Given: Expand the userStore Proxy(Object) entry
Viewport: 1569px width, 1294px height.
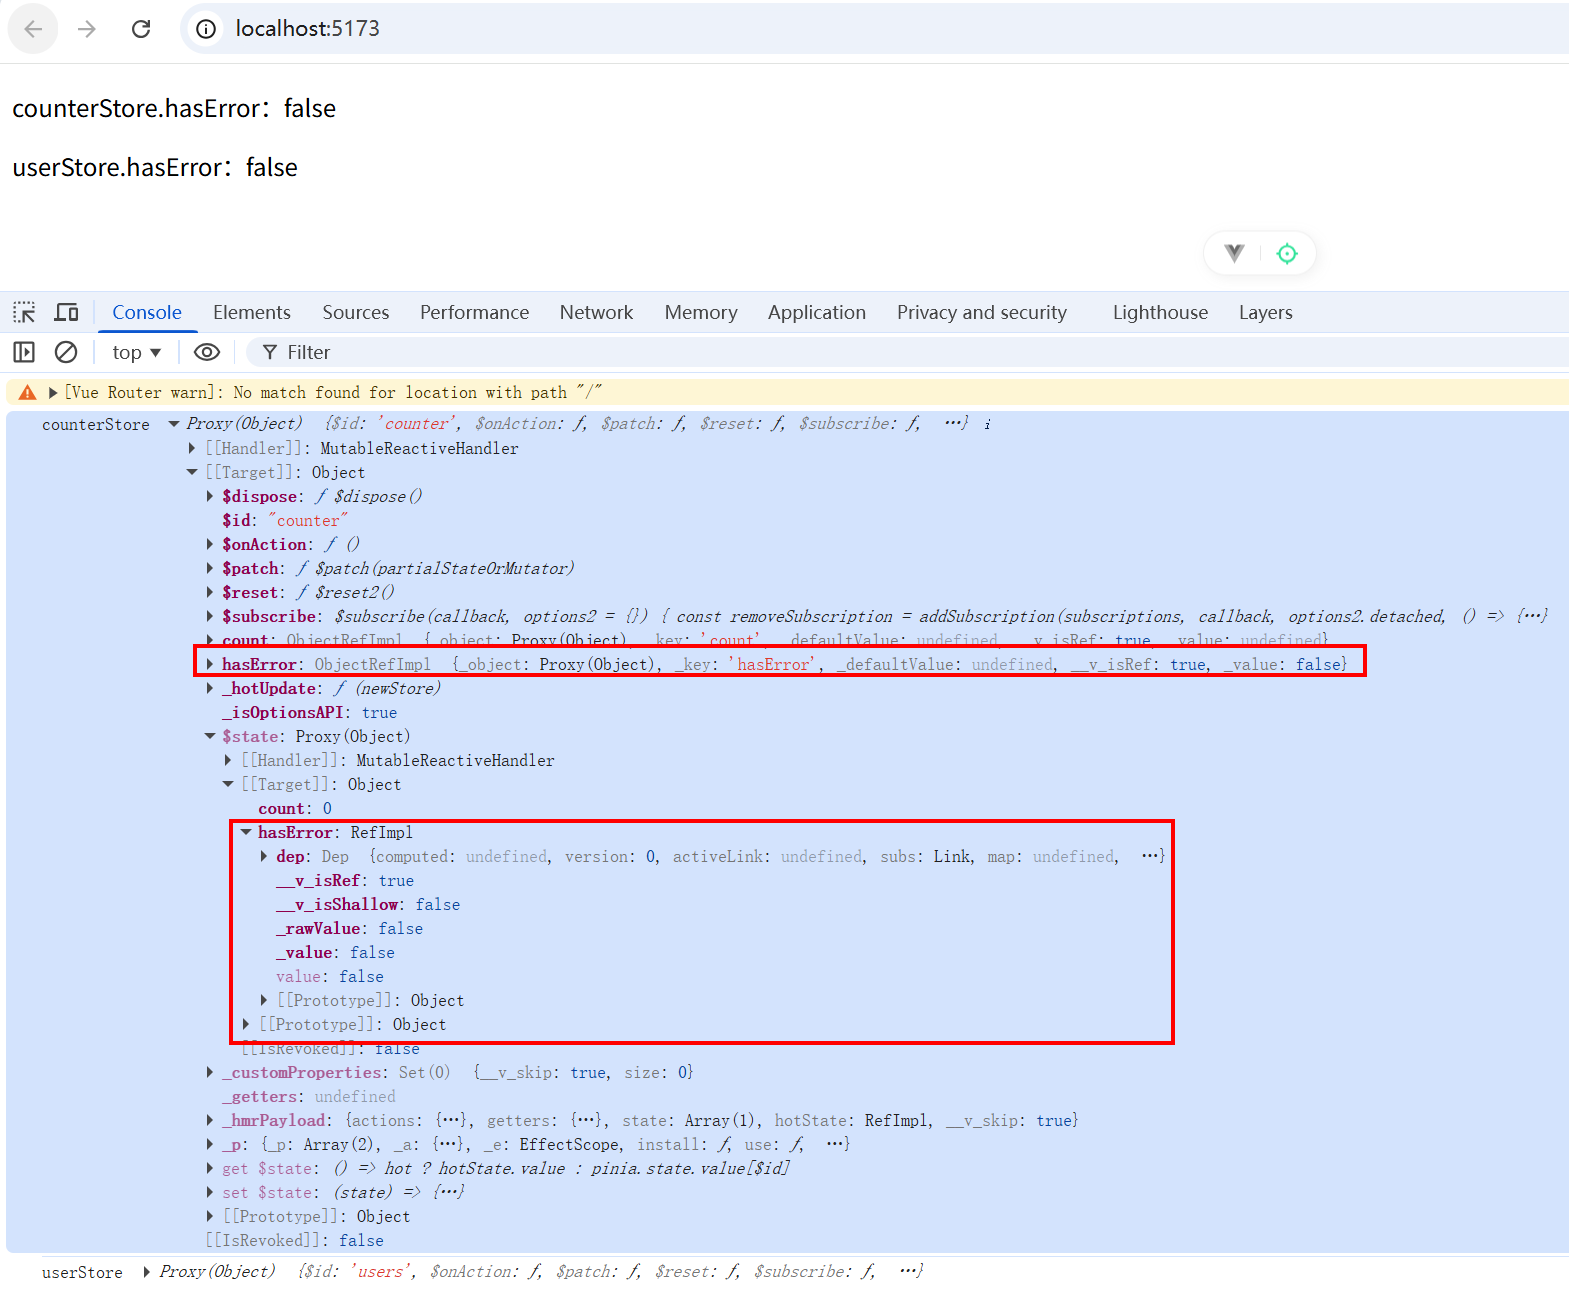Looking at the screenshot, I should (147, 1272).
